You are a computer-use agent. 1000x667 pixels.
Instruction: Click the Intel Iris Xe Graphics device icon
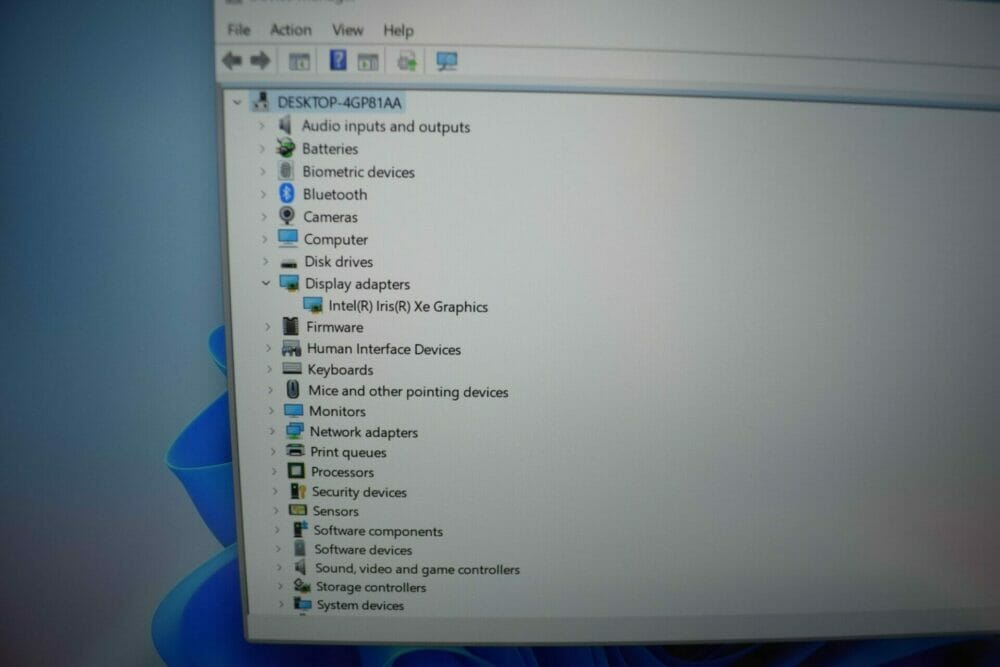coord(313,305)
